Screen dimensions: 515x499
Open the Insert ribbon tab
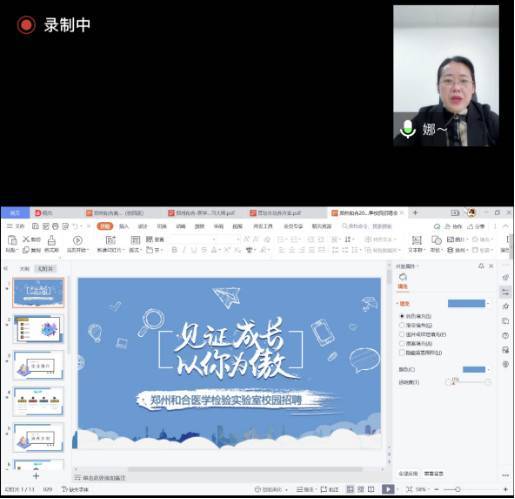click(124, 226)
